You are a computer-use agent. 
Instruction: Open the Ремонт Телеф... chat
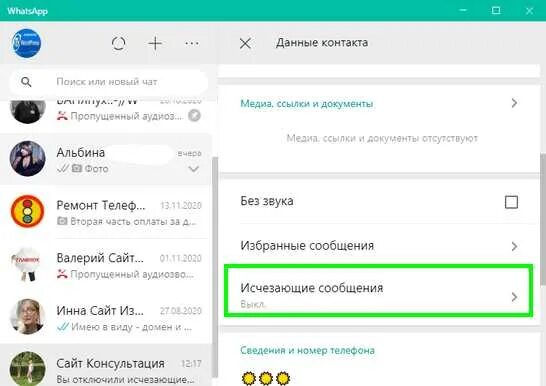(106, 212)
